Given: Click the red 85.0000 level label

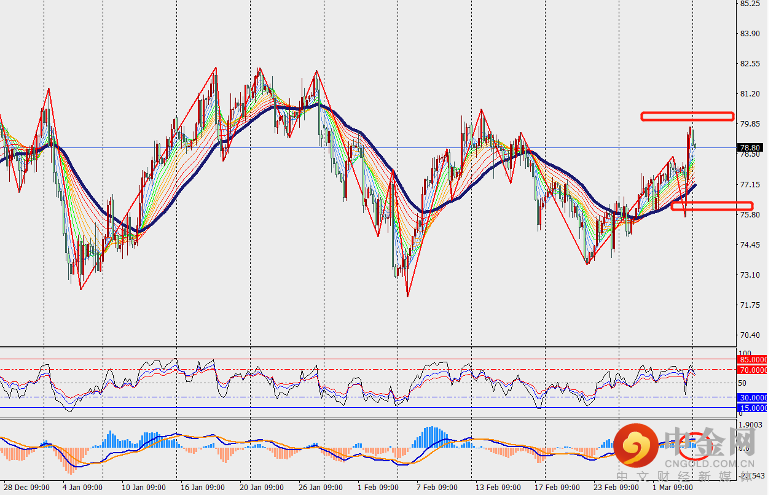Looking at the screenshot, I should (752, 359).
